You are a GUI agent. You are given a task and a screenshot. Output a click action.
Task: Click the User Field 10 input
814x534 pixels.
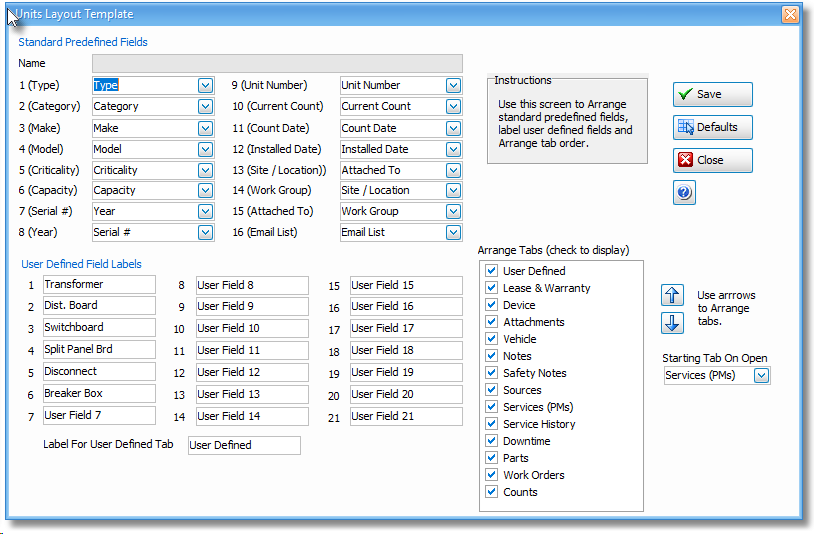pos(252,328)
